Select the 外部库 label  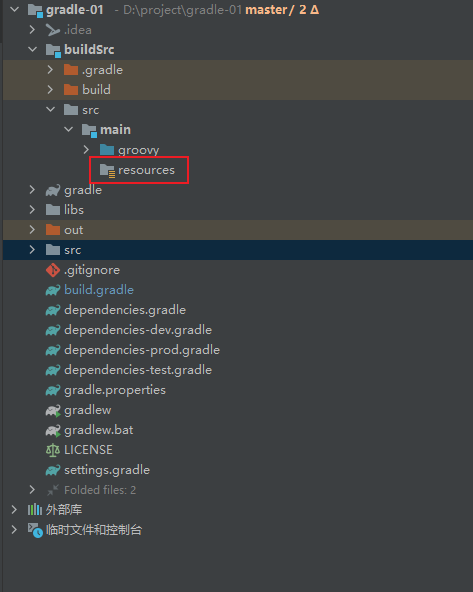pyautogui.click(x=64, y=510)
